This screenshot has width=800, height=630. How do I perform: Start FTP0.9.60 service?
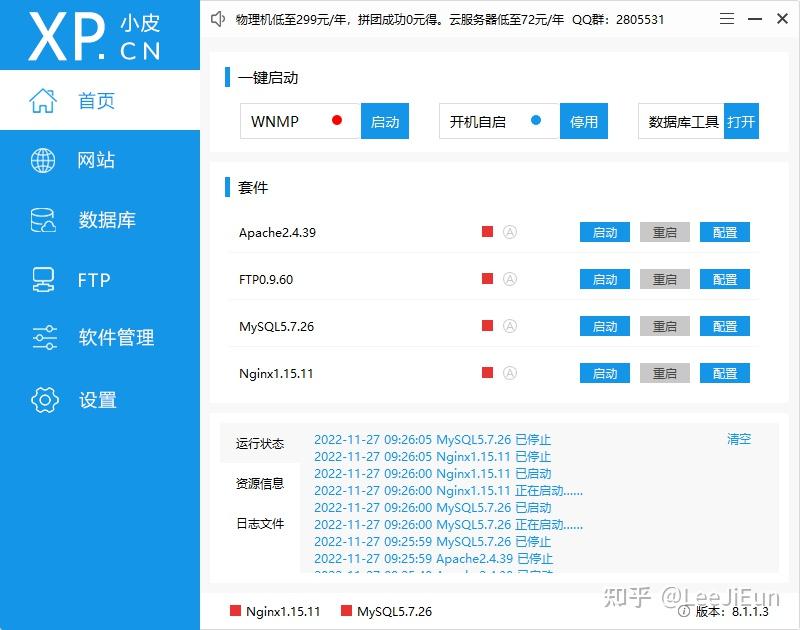click(605, 279)
